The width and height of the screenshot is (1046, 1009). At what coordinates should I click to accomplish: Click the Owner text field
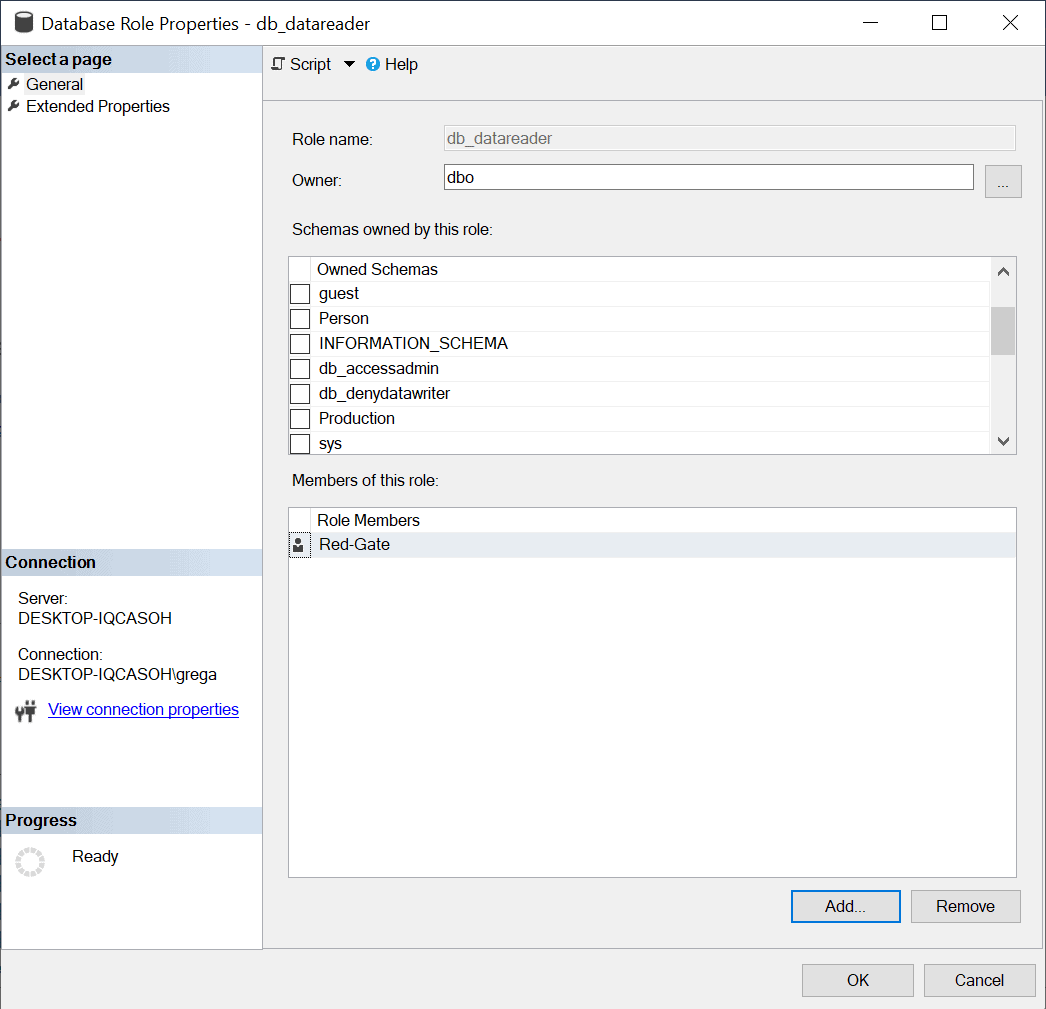coord(708,177)
